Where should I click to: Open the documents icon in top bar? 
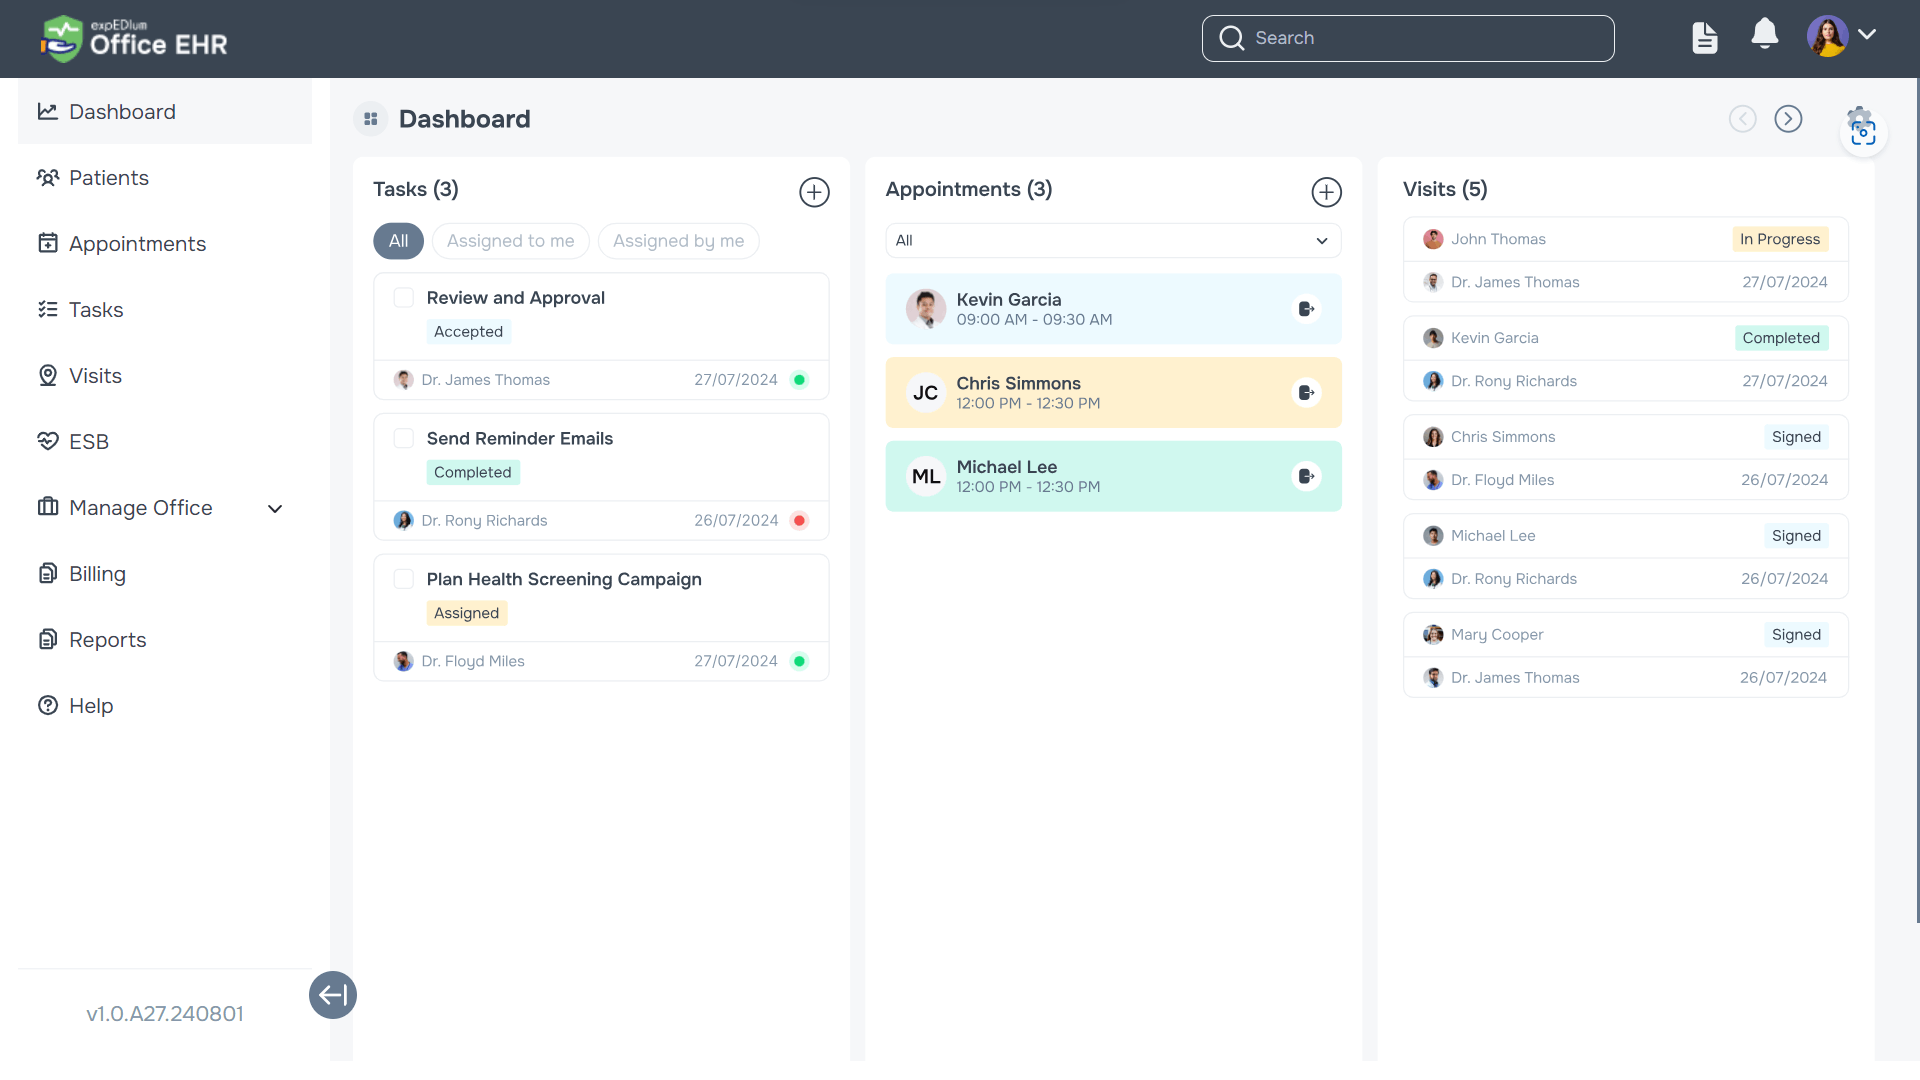tap(1704, 37)
